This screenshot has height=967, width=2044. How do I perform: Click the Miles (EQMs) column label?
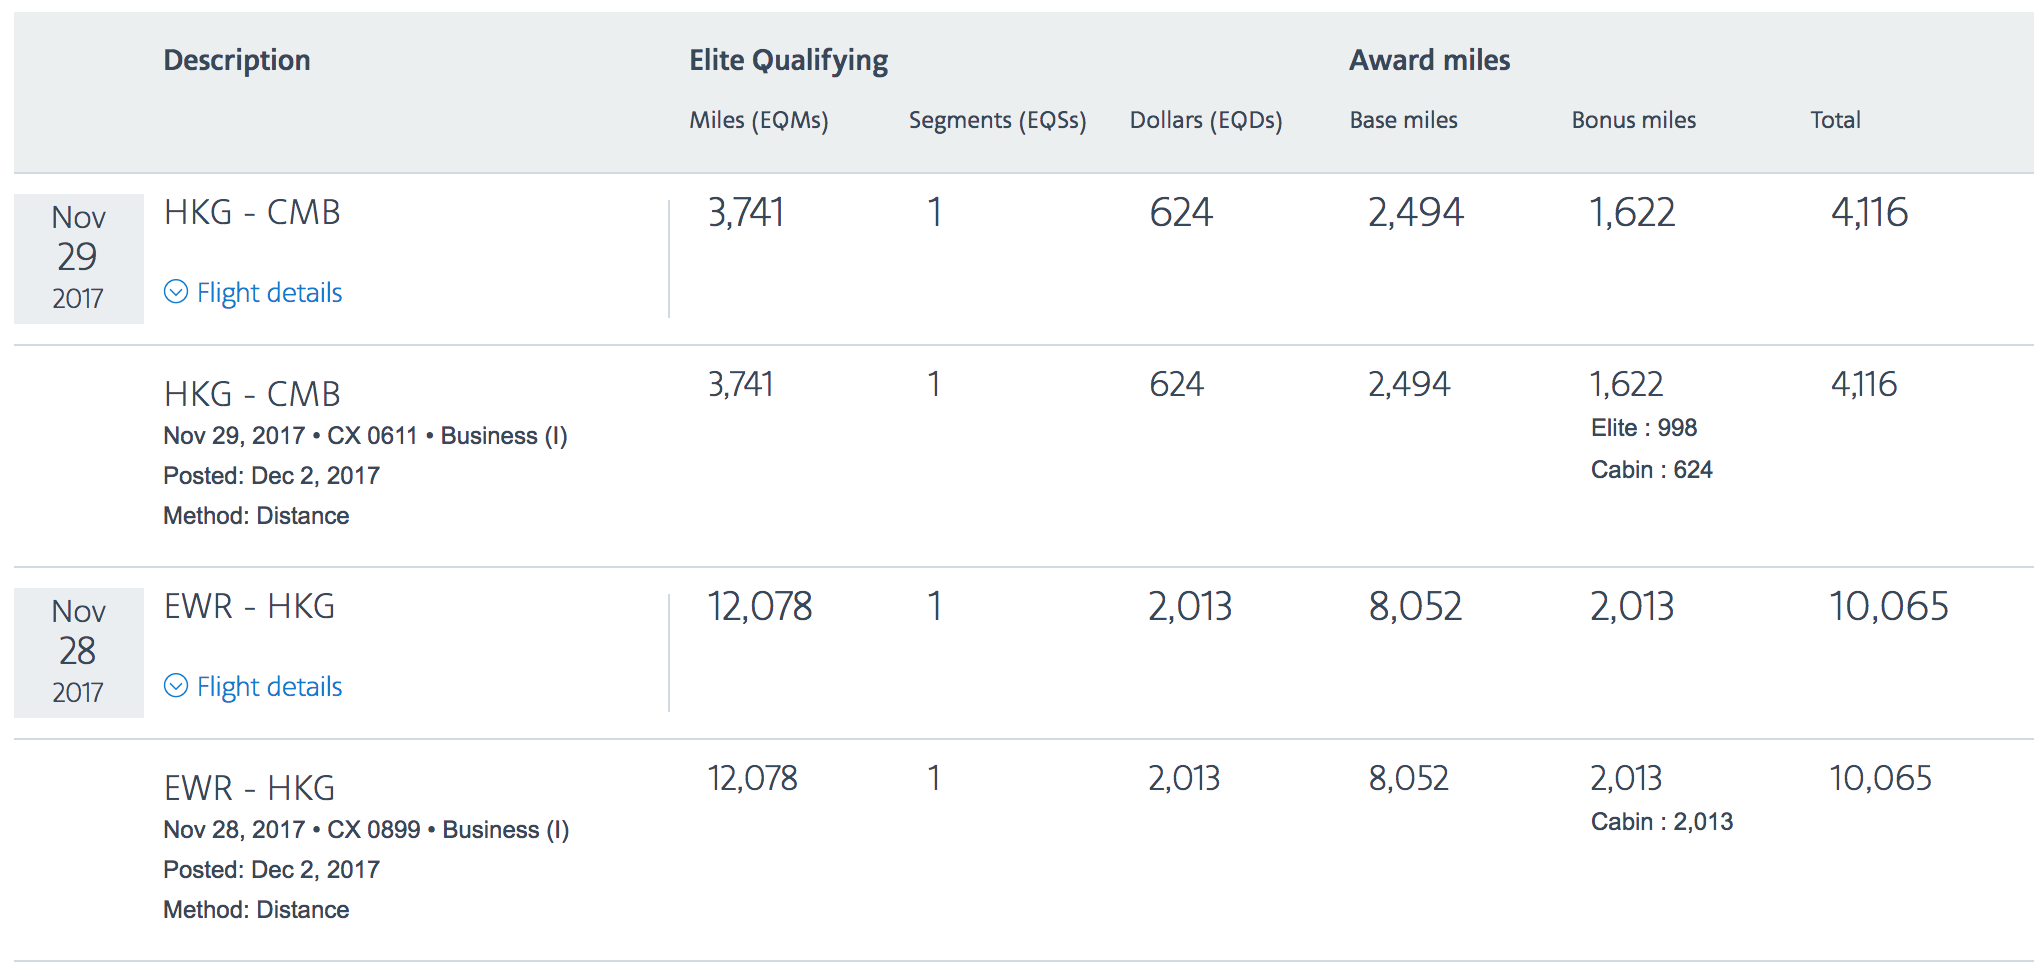(x=758, y=120)
